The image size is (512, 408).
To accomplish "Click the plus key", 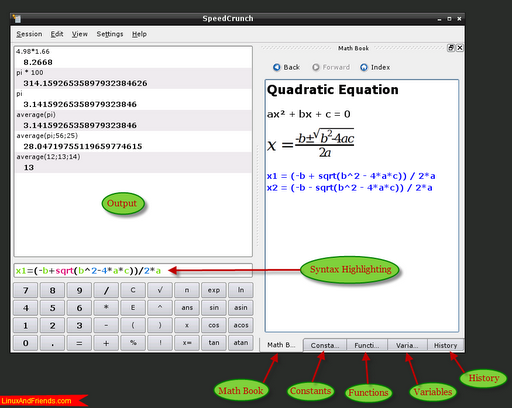I will [x=106, y=343].
